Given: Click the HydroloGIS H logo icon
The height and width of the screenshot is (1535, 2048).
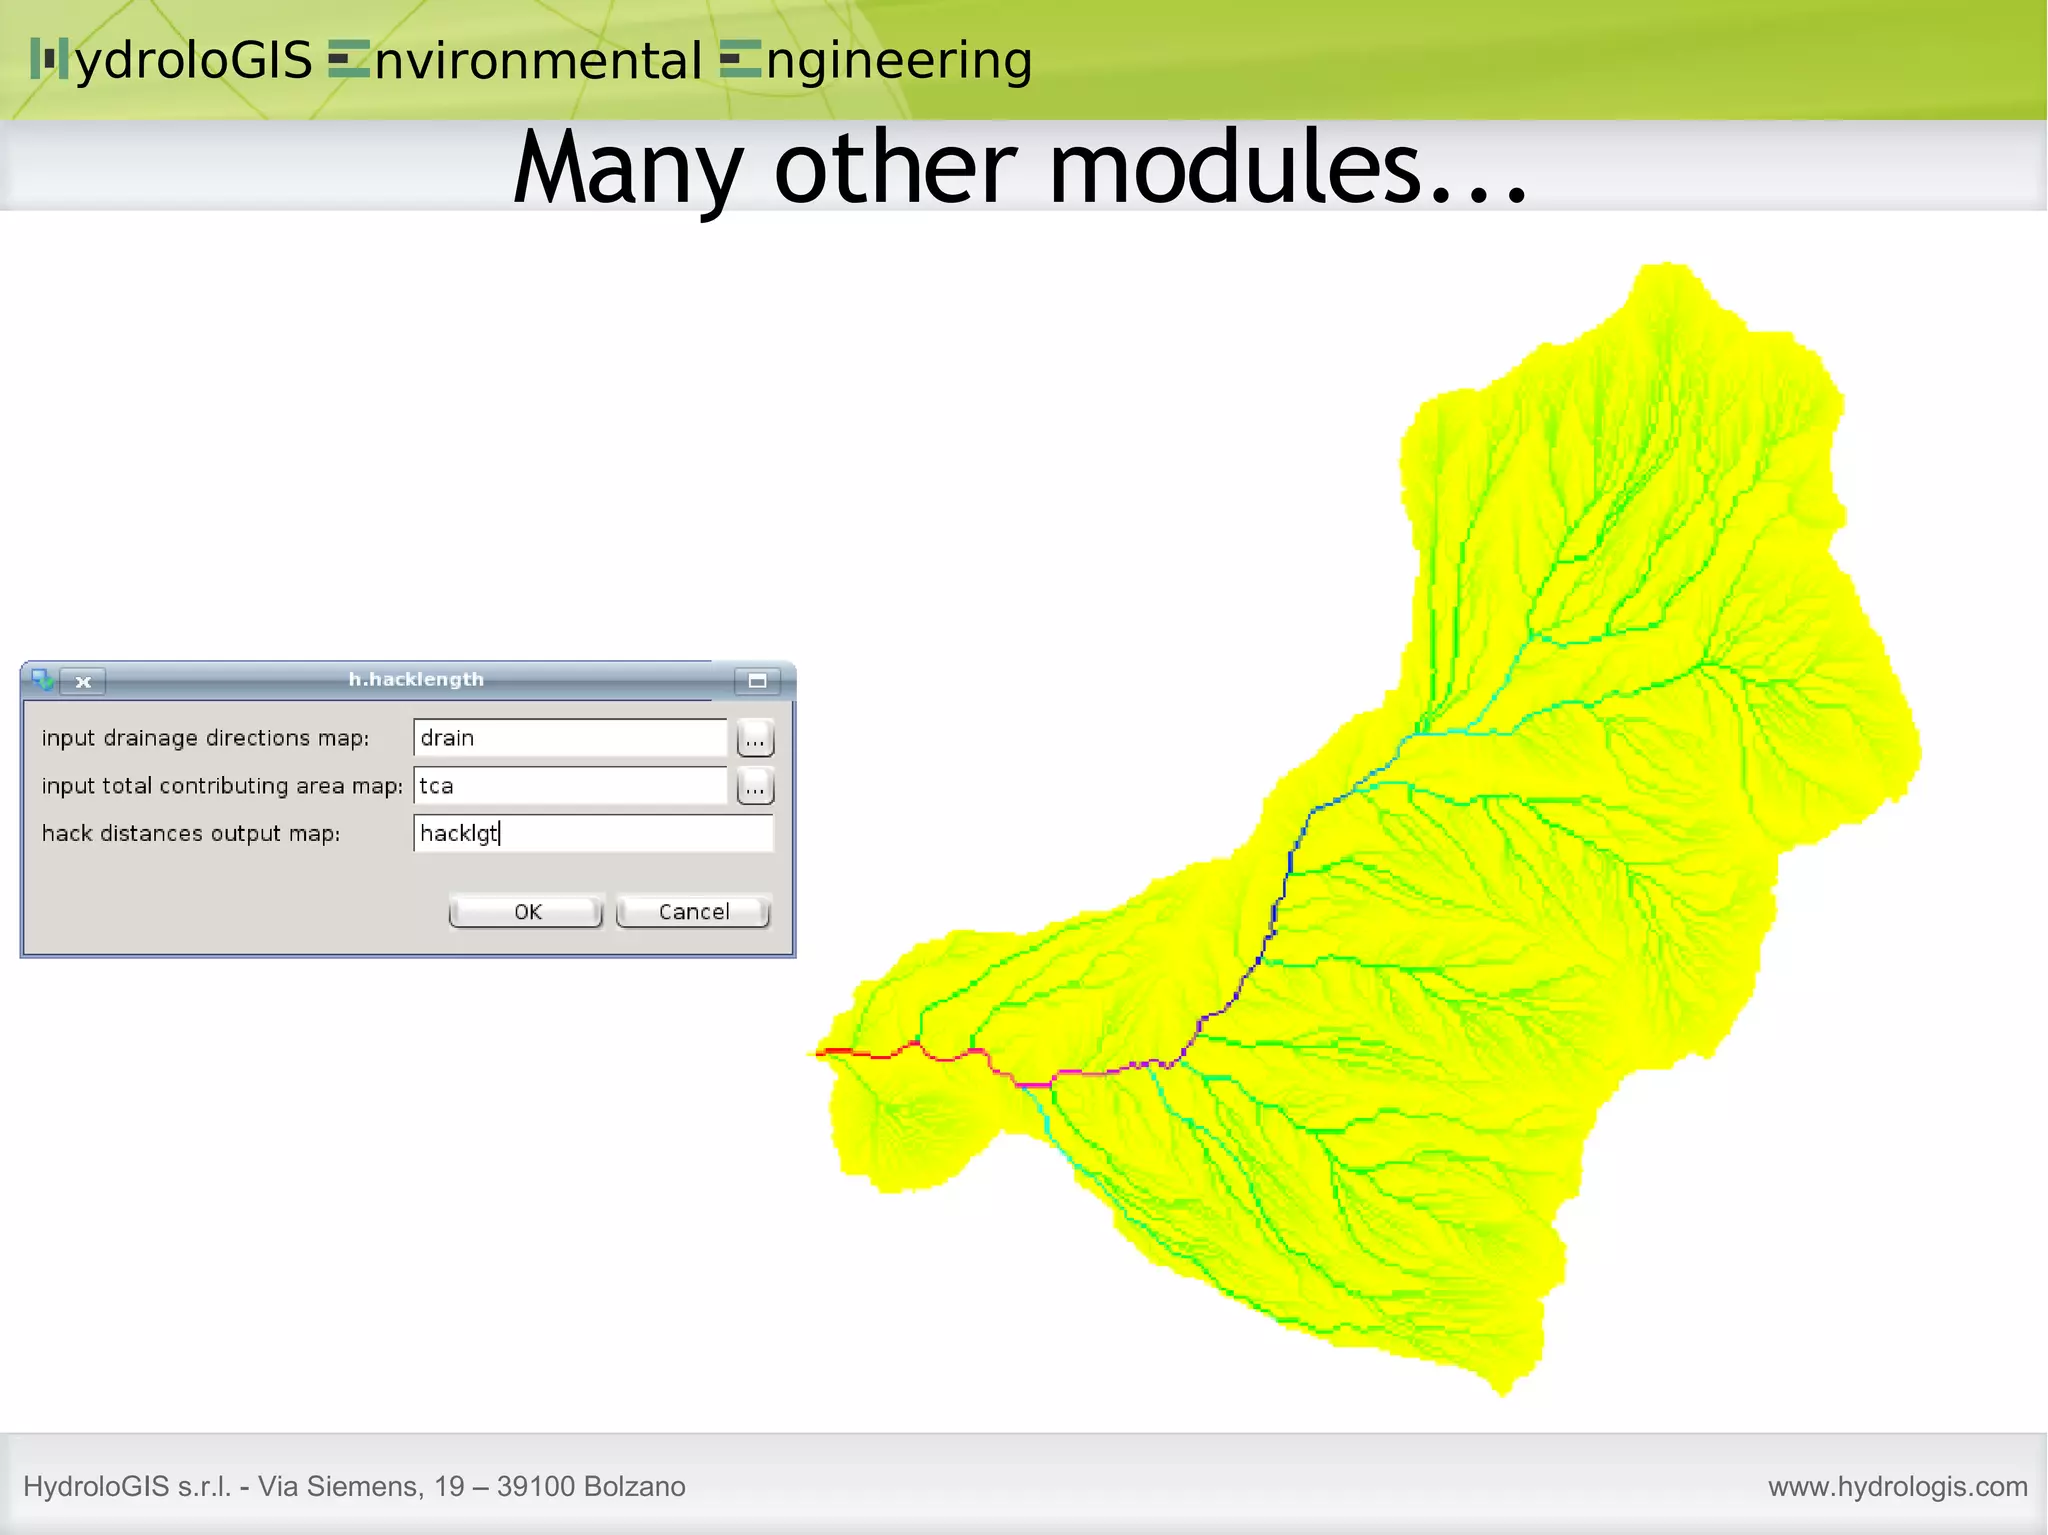Looking at the screenshot, I should (49, 59).
